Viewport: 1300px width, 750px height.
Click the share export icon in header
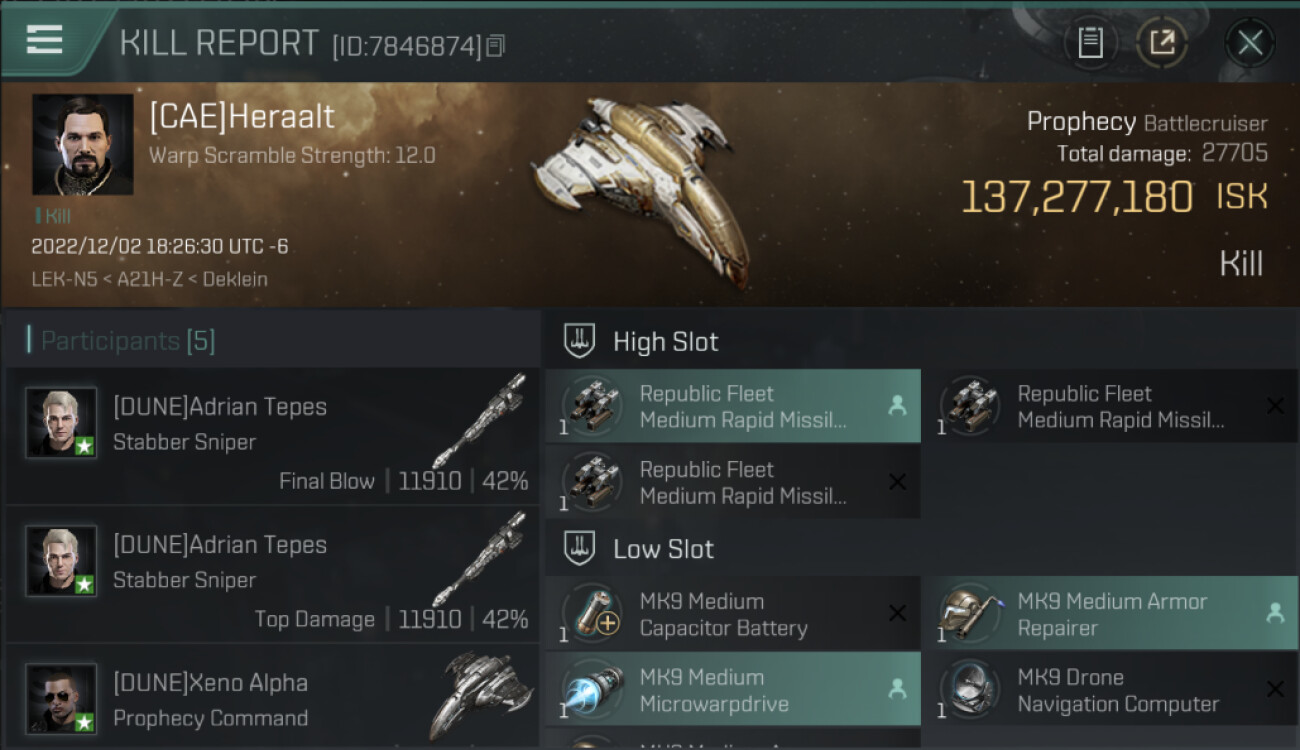[1162, 42]
